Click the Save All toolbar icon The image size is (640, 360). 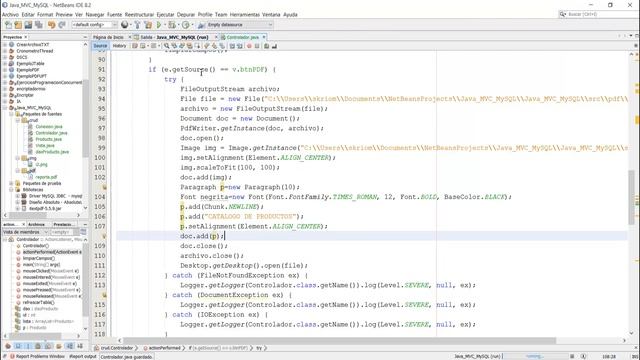coord(39,25)
